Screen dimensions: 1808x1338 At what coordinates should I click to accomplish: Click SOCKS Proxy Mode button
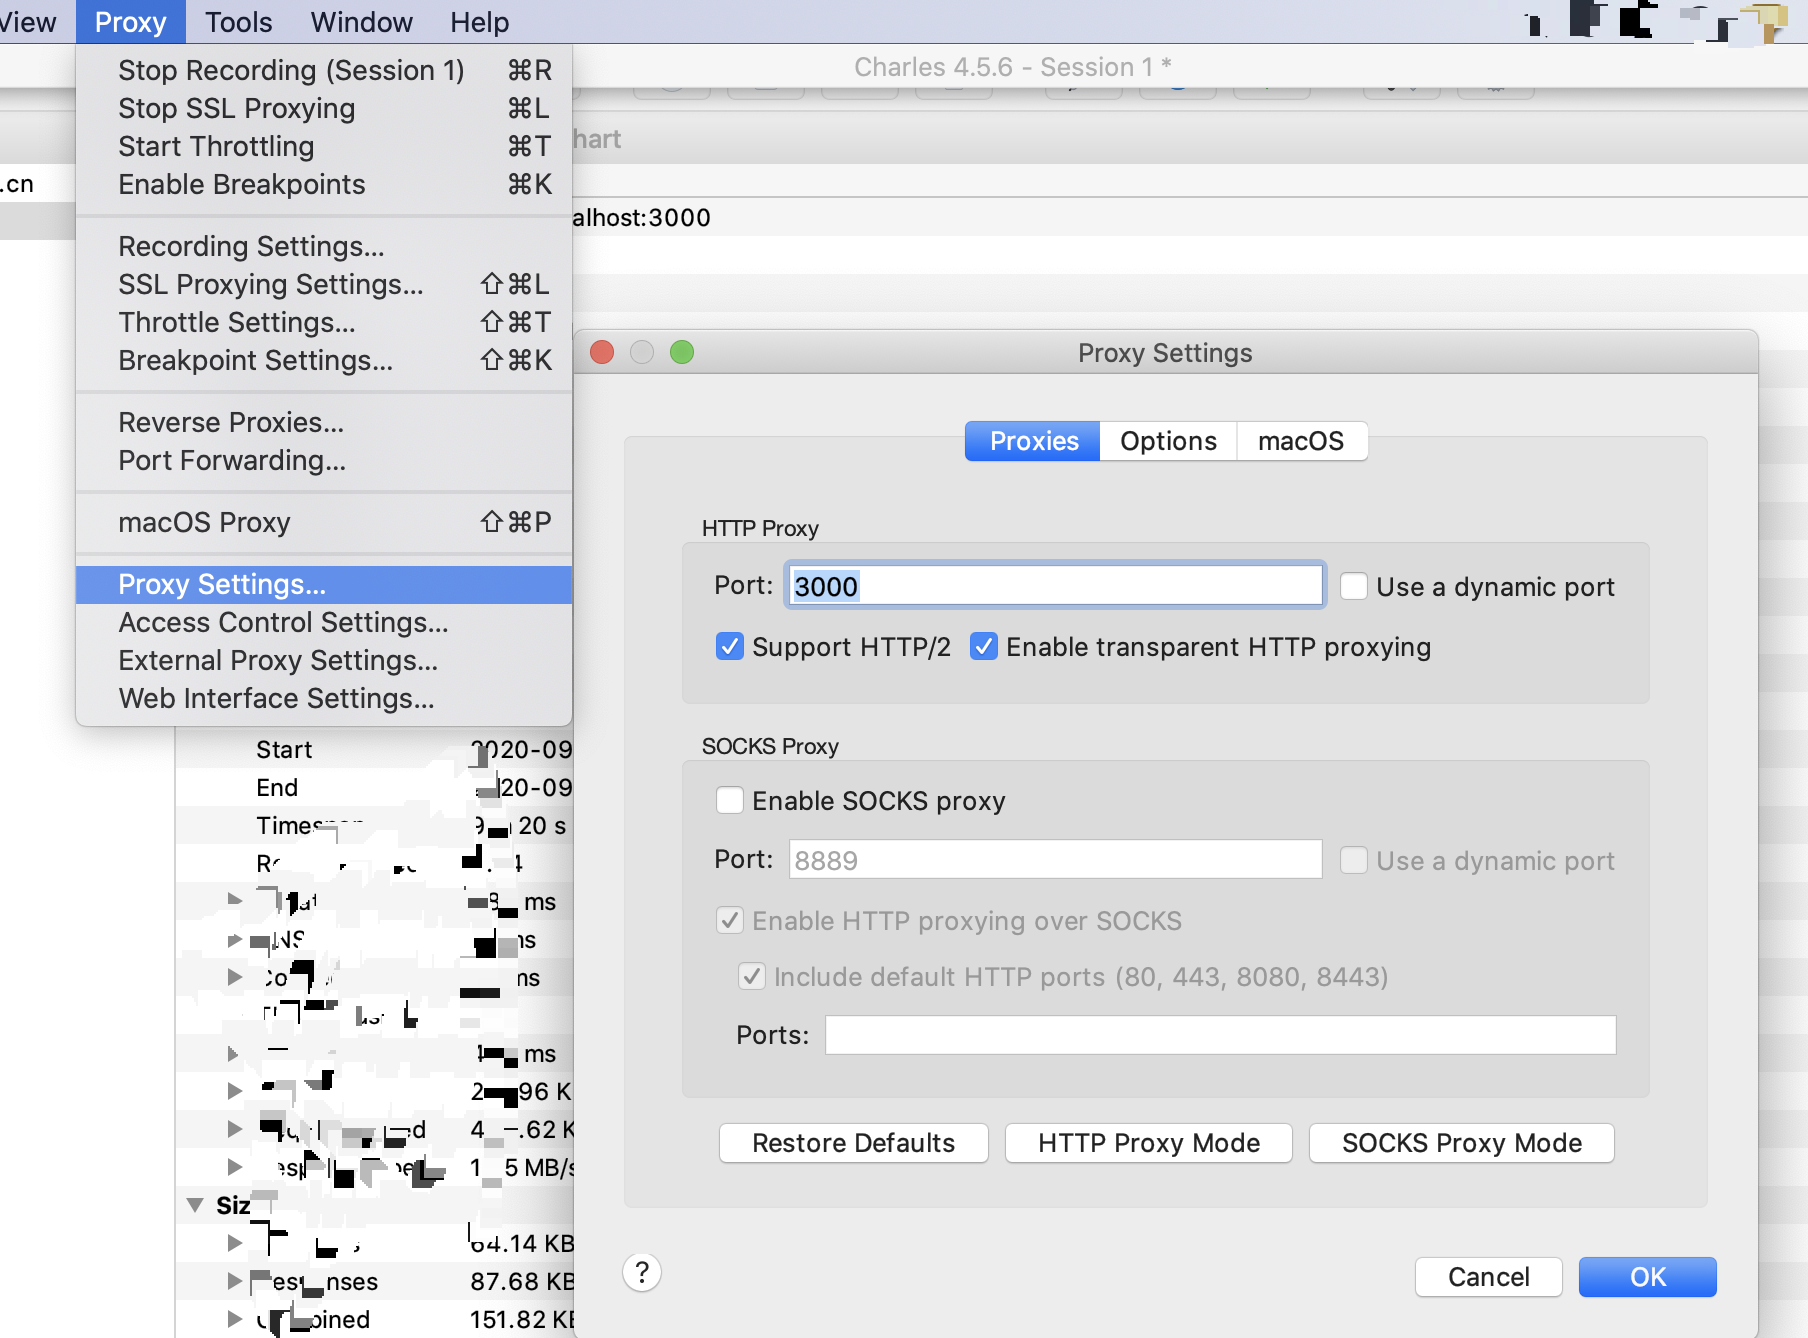click(x=1461, y=1143)
